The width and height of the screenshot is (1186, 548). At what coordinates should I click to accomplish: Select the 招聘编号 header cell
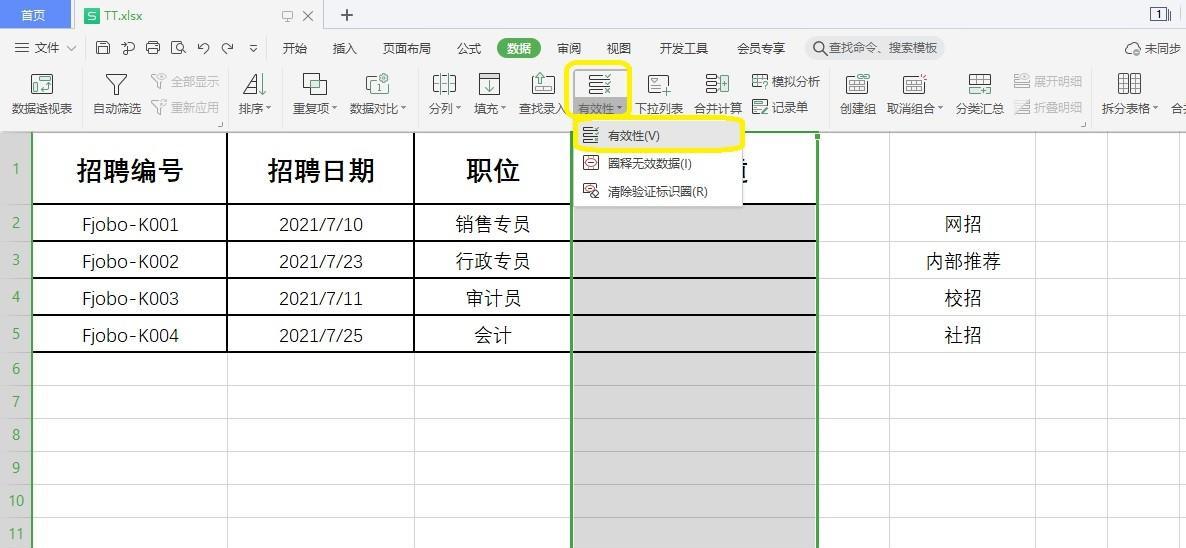[130, 169]
